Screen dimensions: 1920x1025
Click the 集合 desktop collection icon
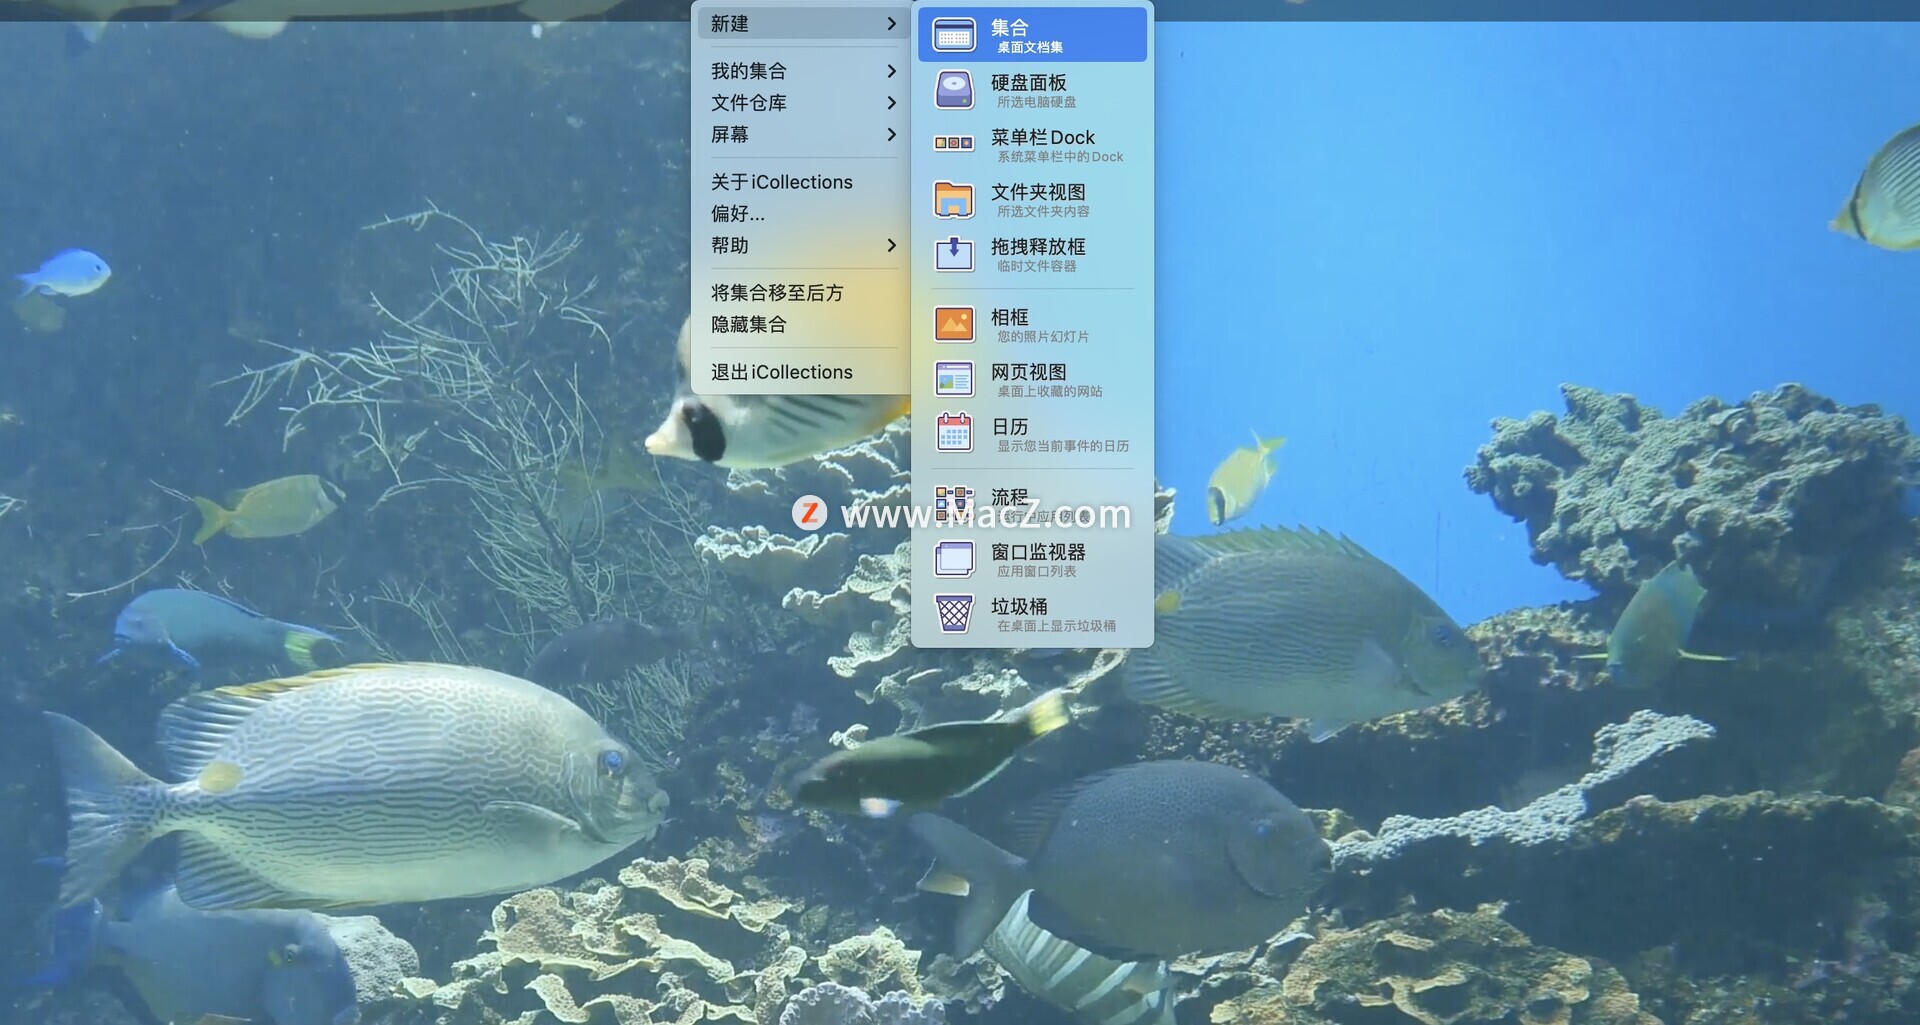[954, 35]
